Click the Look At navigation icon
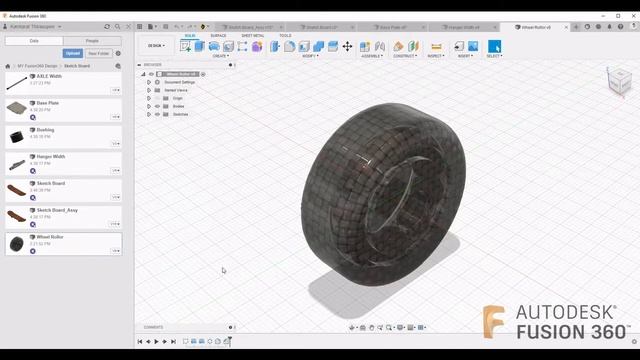The height and width of the screenshot is (360, 640). pos(362,327)
